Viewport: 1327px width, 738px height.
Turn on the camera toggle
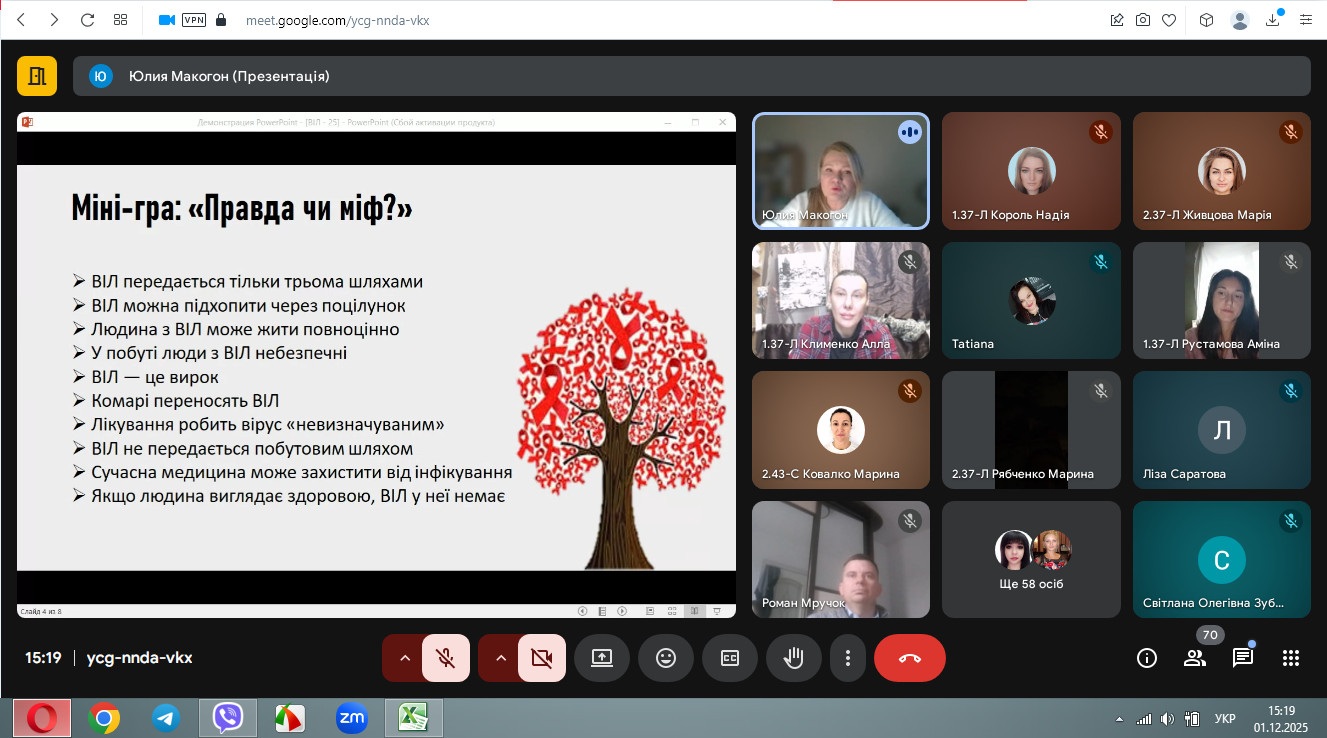pos(542,658)
